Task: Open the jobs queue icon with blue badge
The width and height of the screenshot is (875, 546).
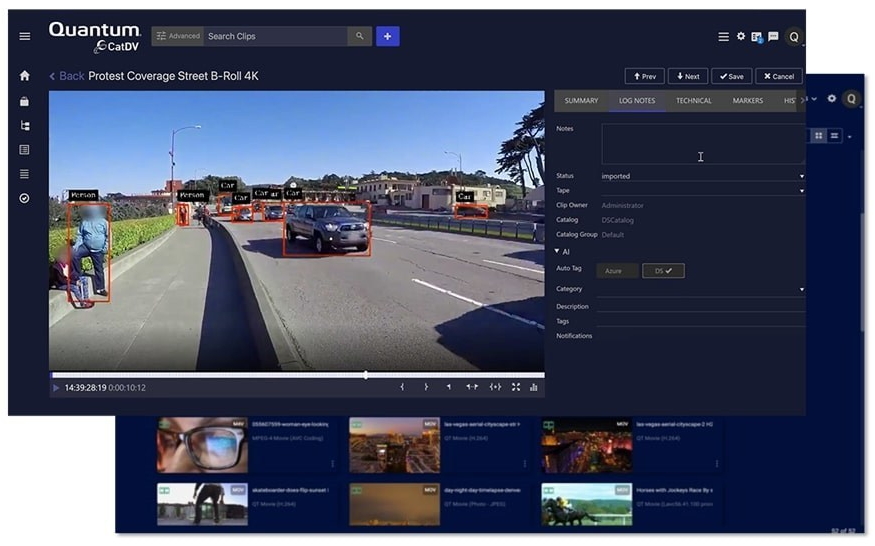Action: (757, 37)
